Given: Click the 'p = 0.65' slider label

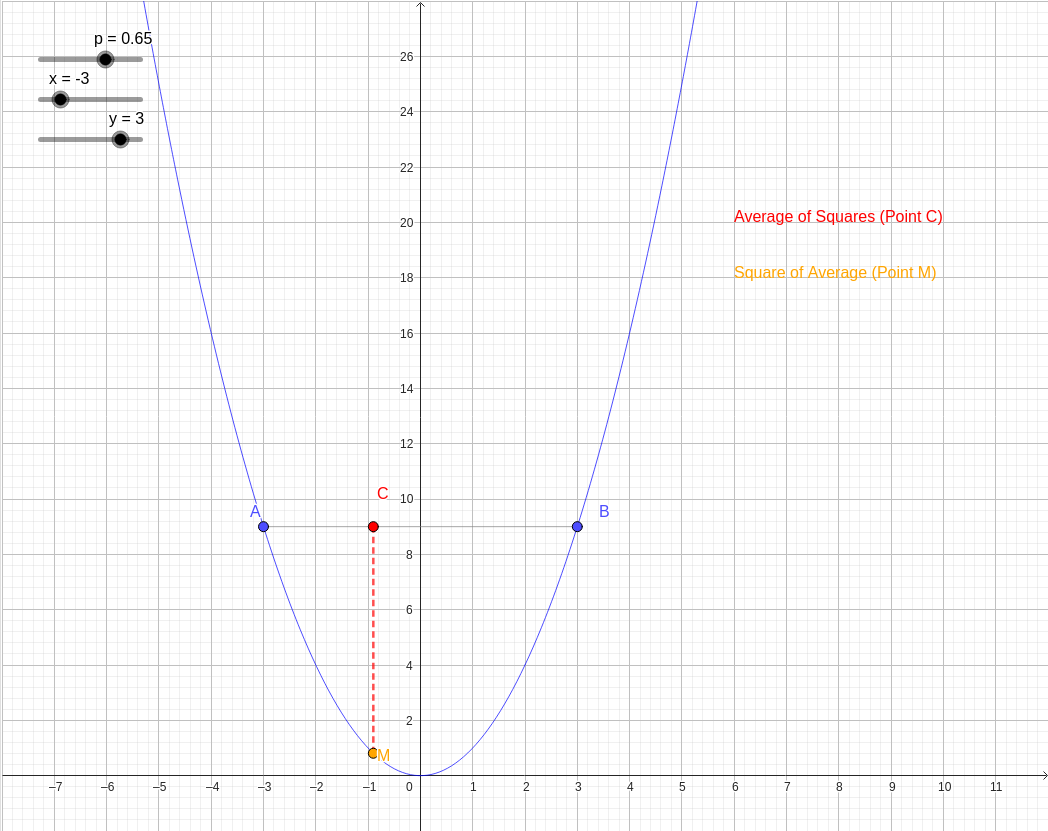Looking at the screenshot, I should pyautogui.click(x=123, y=39).
